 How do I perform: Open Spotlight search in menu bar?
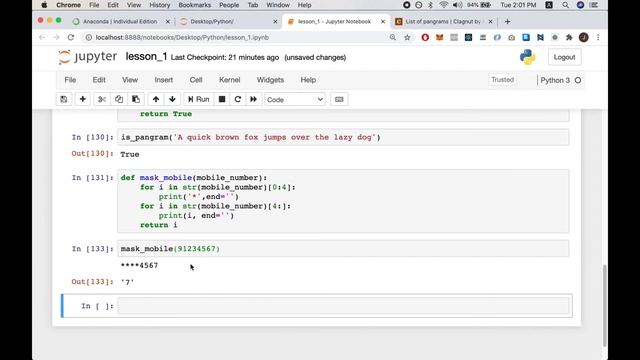[565, 5]
